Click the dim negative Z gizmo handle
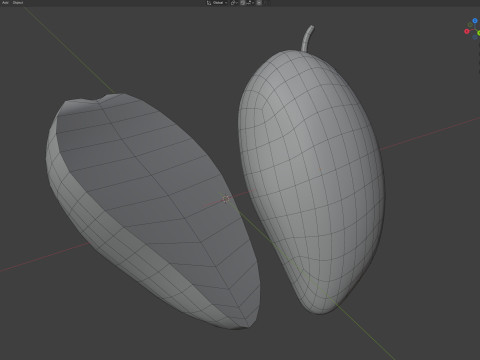Screen dimensions: 480x360 pyautogui.click(x=475, y=37)
